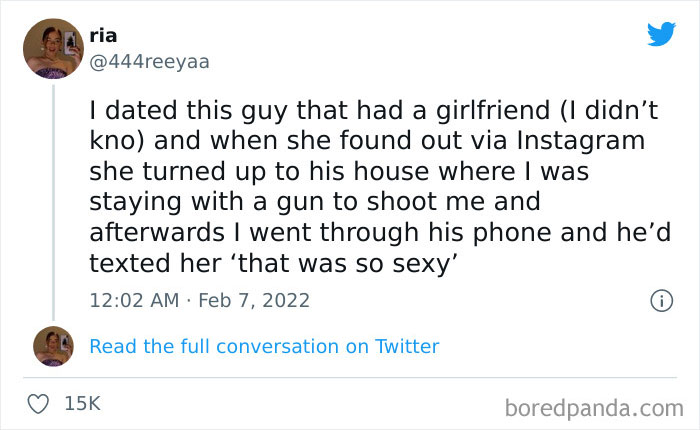Click small avatar beside the conversation link

point(52,346)
